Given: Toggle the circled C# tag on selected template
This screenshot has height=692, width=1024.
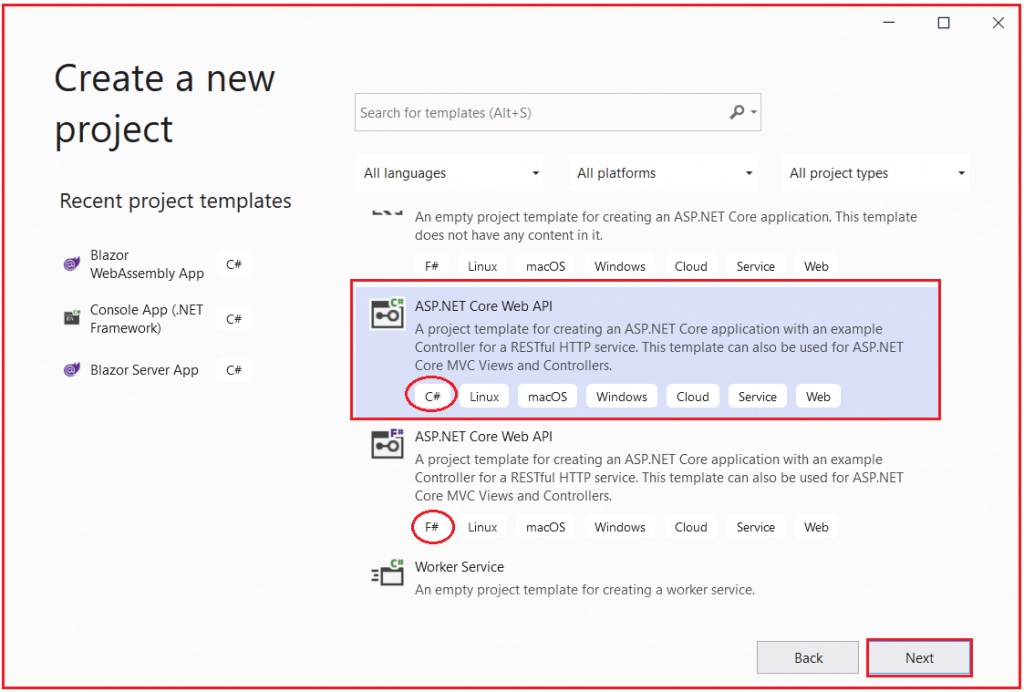Looking at the screenshot, I should 431,395.
